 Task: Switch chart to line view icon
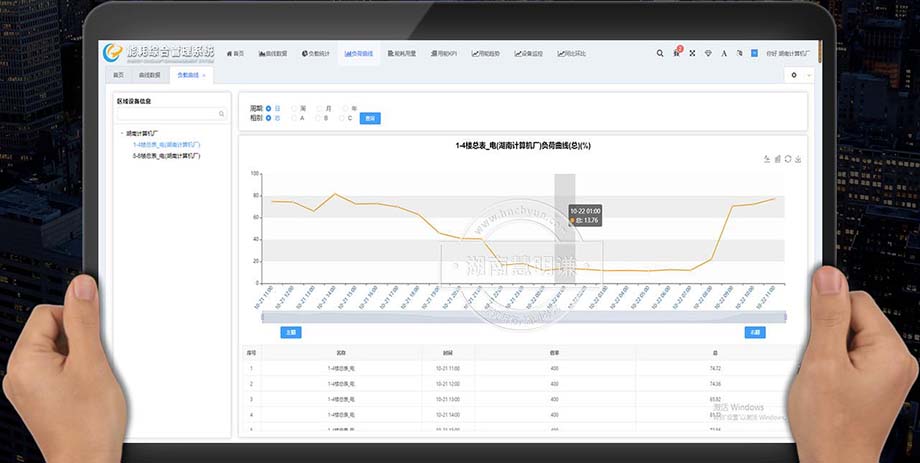[766, 159]
